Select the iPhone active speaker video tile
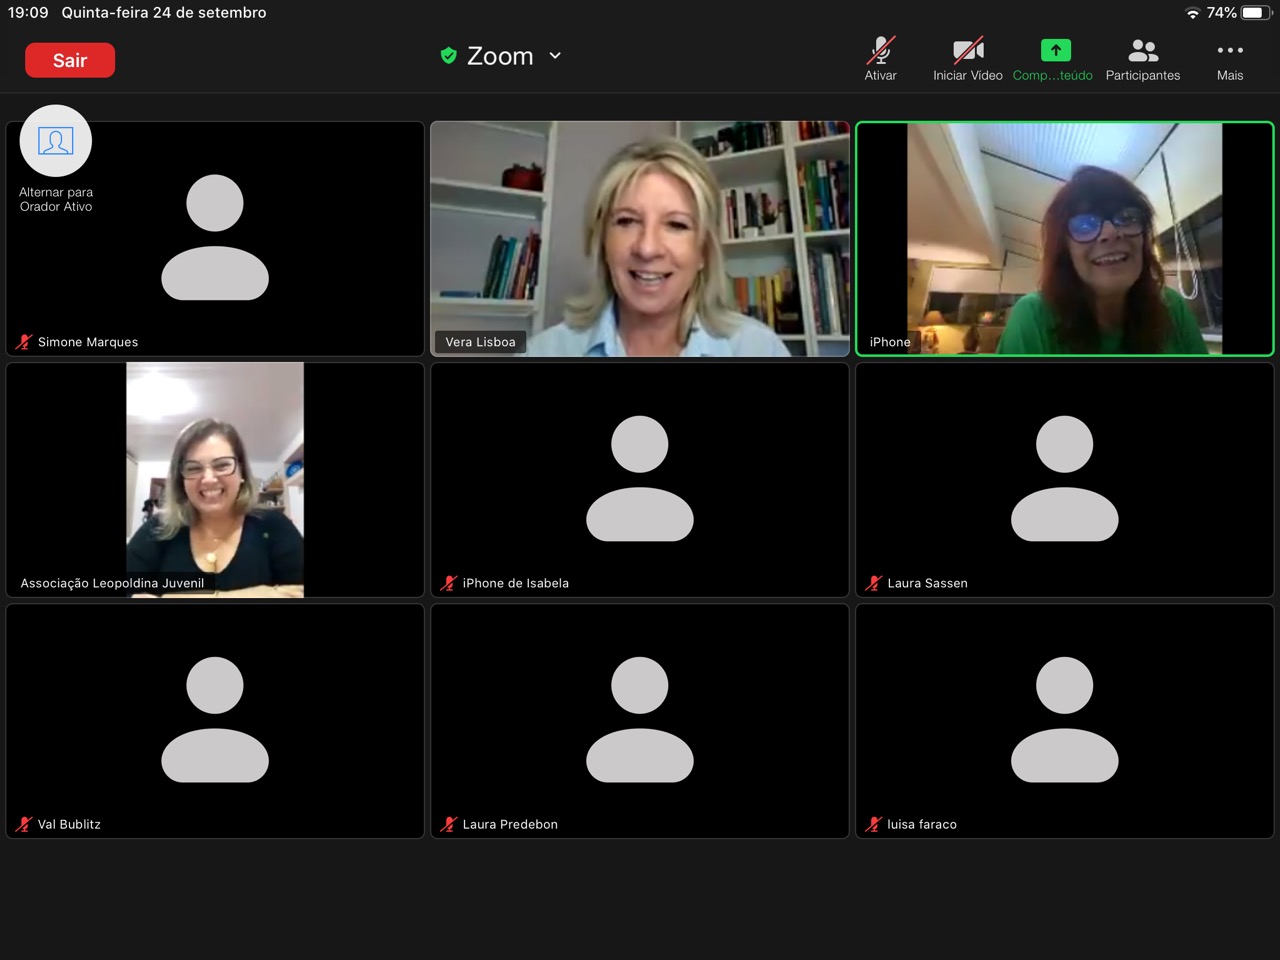 (1065, 238)
